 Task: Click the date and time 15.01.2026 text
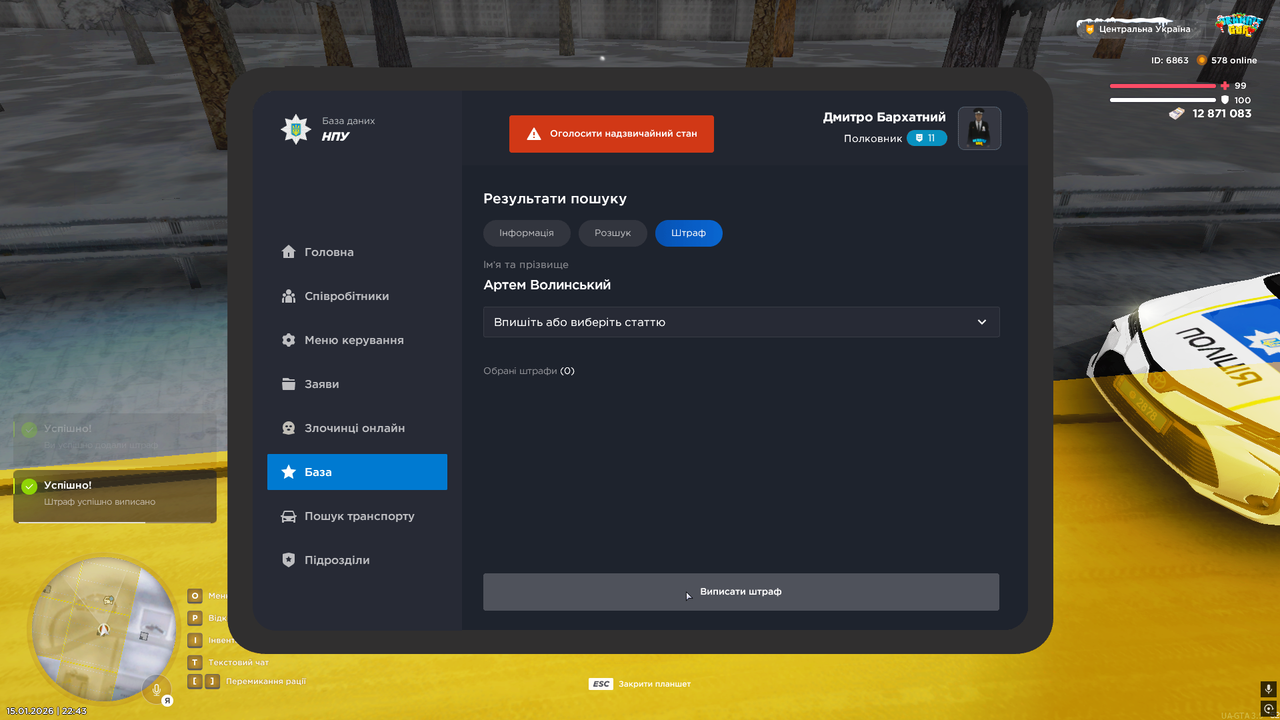pos(46,711)
